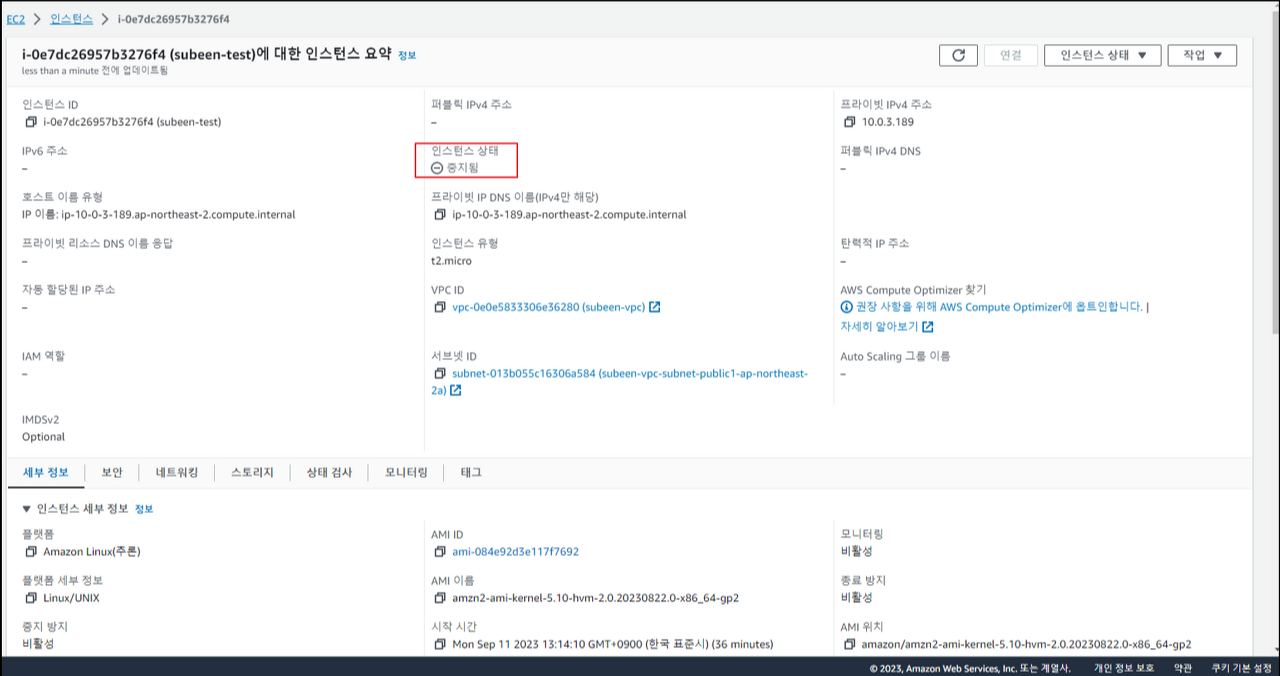Open vpc-0e0e5833306e36280 (subeen-vpc) link
The width and height of the screenshot is (1280, 676).
[x=548, y=307]
